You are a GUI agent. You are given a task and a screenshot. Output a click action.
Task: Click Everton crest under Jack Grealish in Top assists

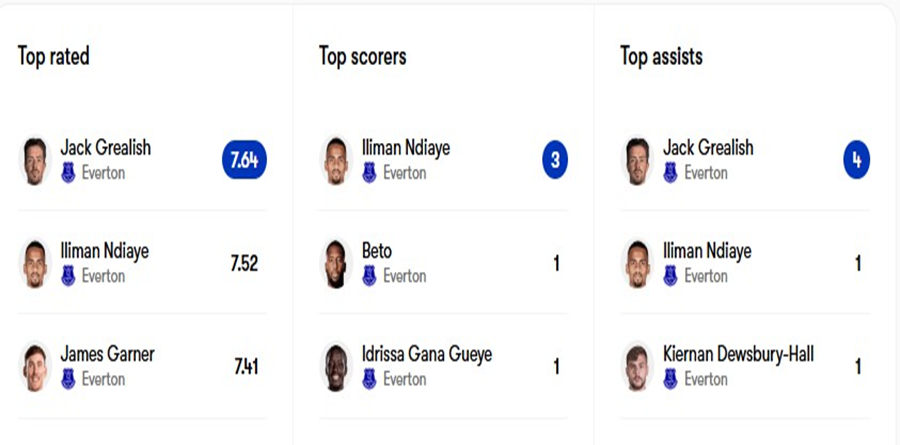(x=670, y=173)
